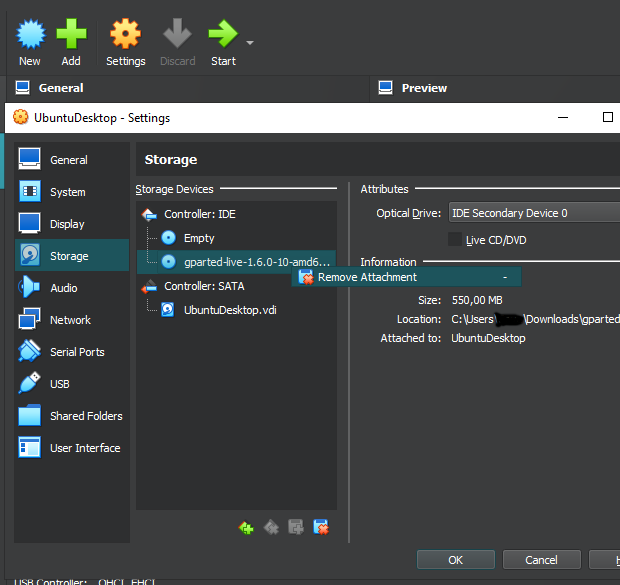This screenshot has width=620, height=585.
Task: Click the Attributes section label
Action: [384, 189]
